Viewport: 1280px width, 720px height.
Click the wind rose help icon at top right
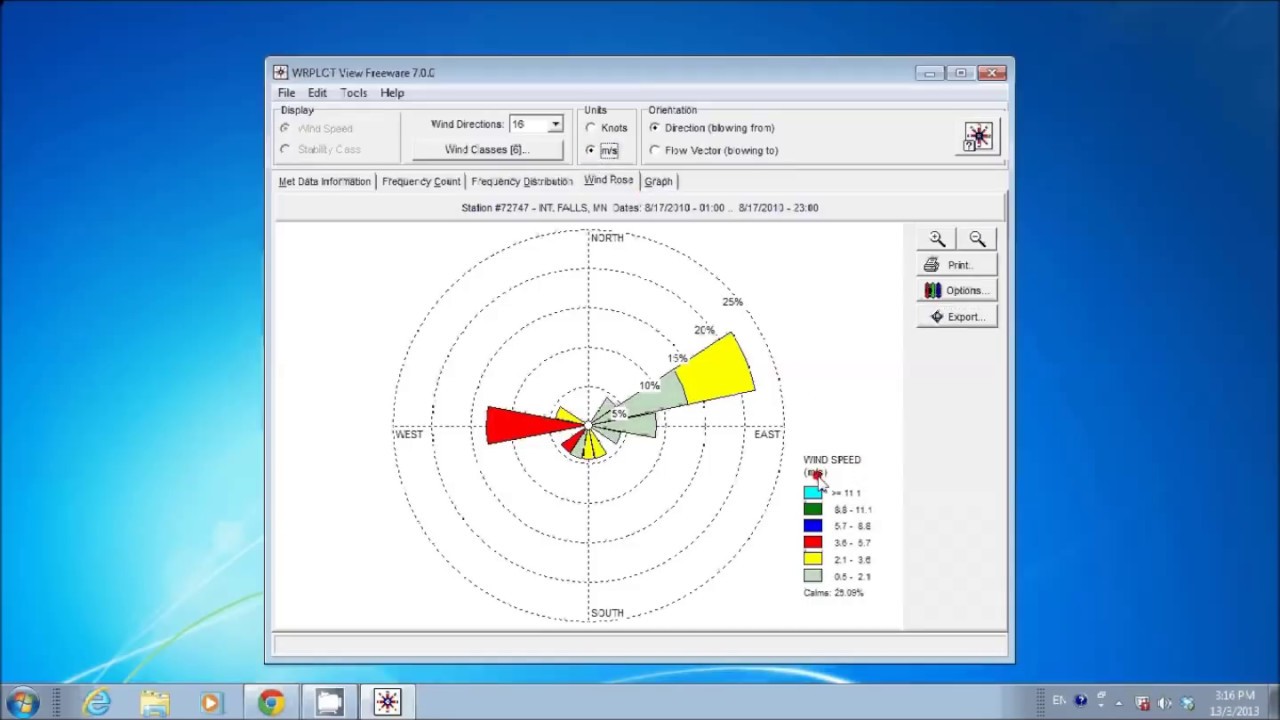978,137
